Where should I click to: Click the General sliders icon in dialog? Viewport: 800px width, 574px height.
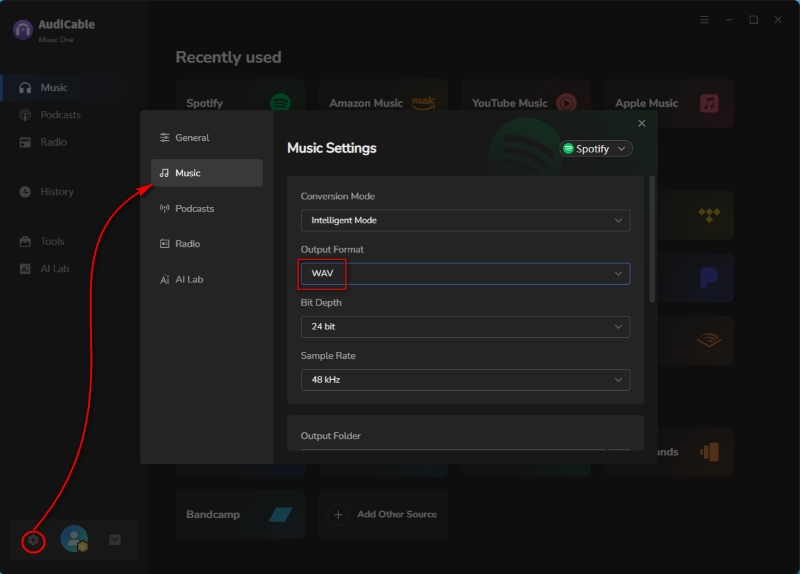click(164, 138)
